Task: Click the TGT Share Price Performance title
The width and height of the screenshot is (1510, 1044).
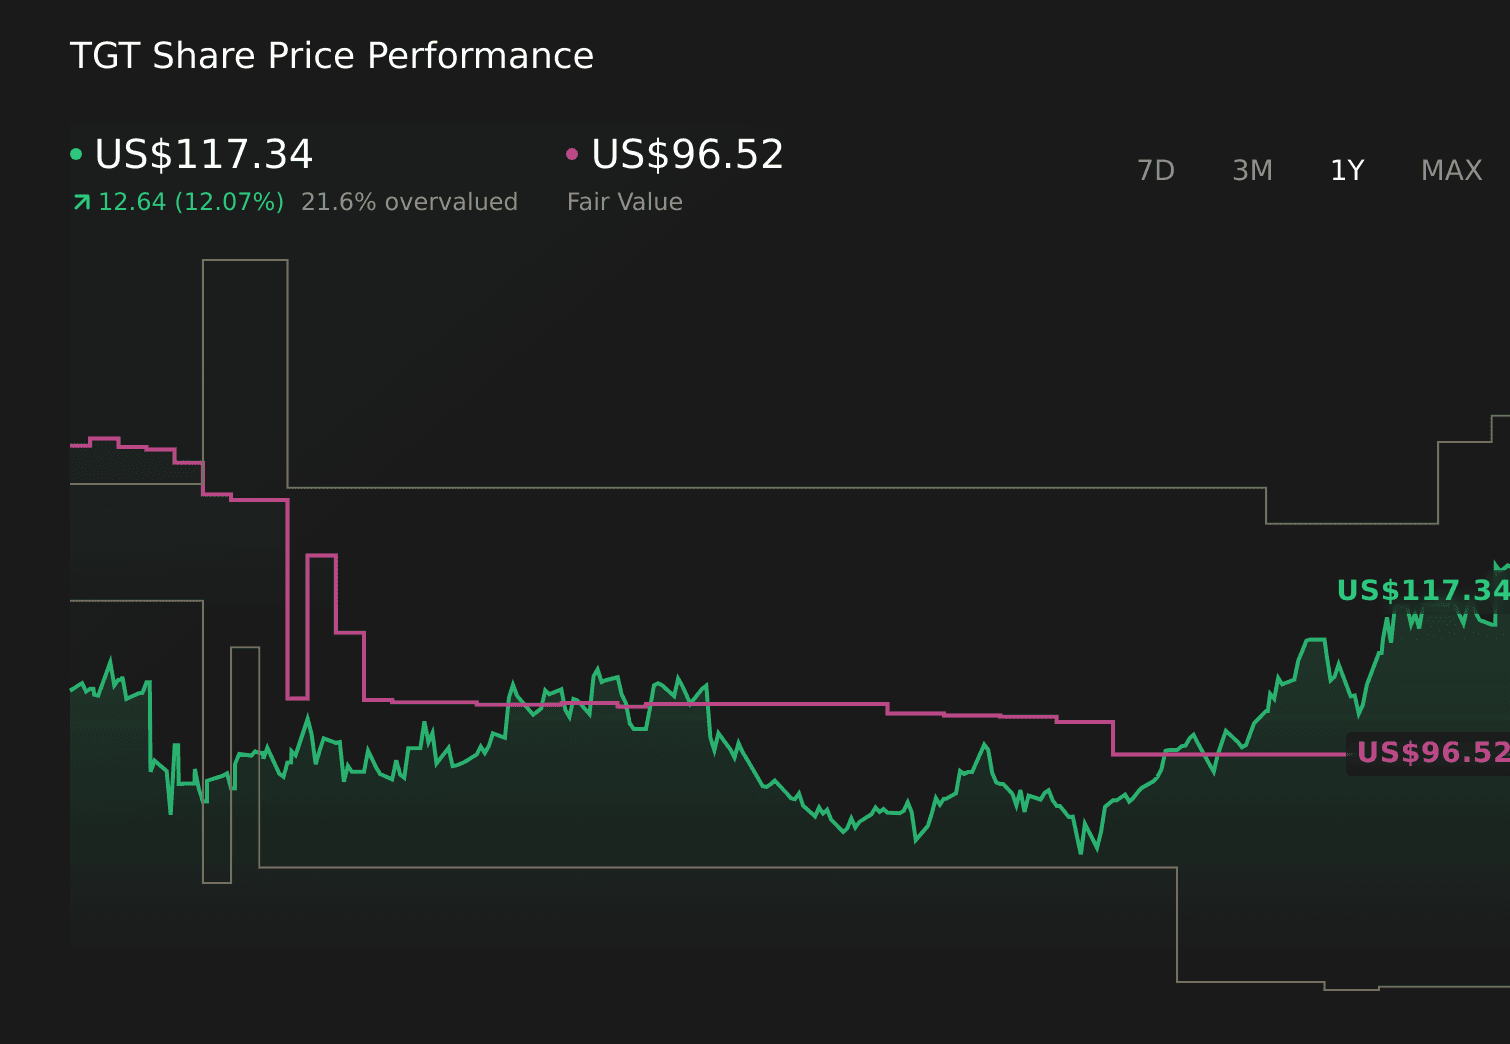Action: 331,56
